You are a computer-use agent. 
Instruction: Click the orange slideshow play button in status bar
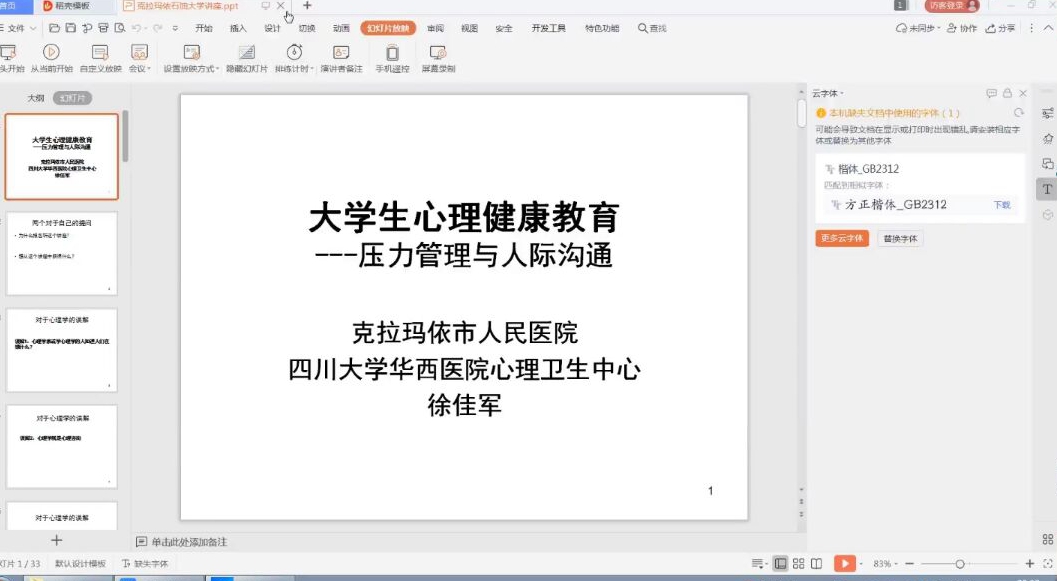(x=844, y=564)
